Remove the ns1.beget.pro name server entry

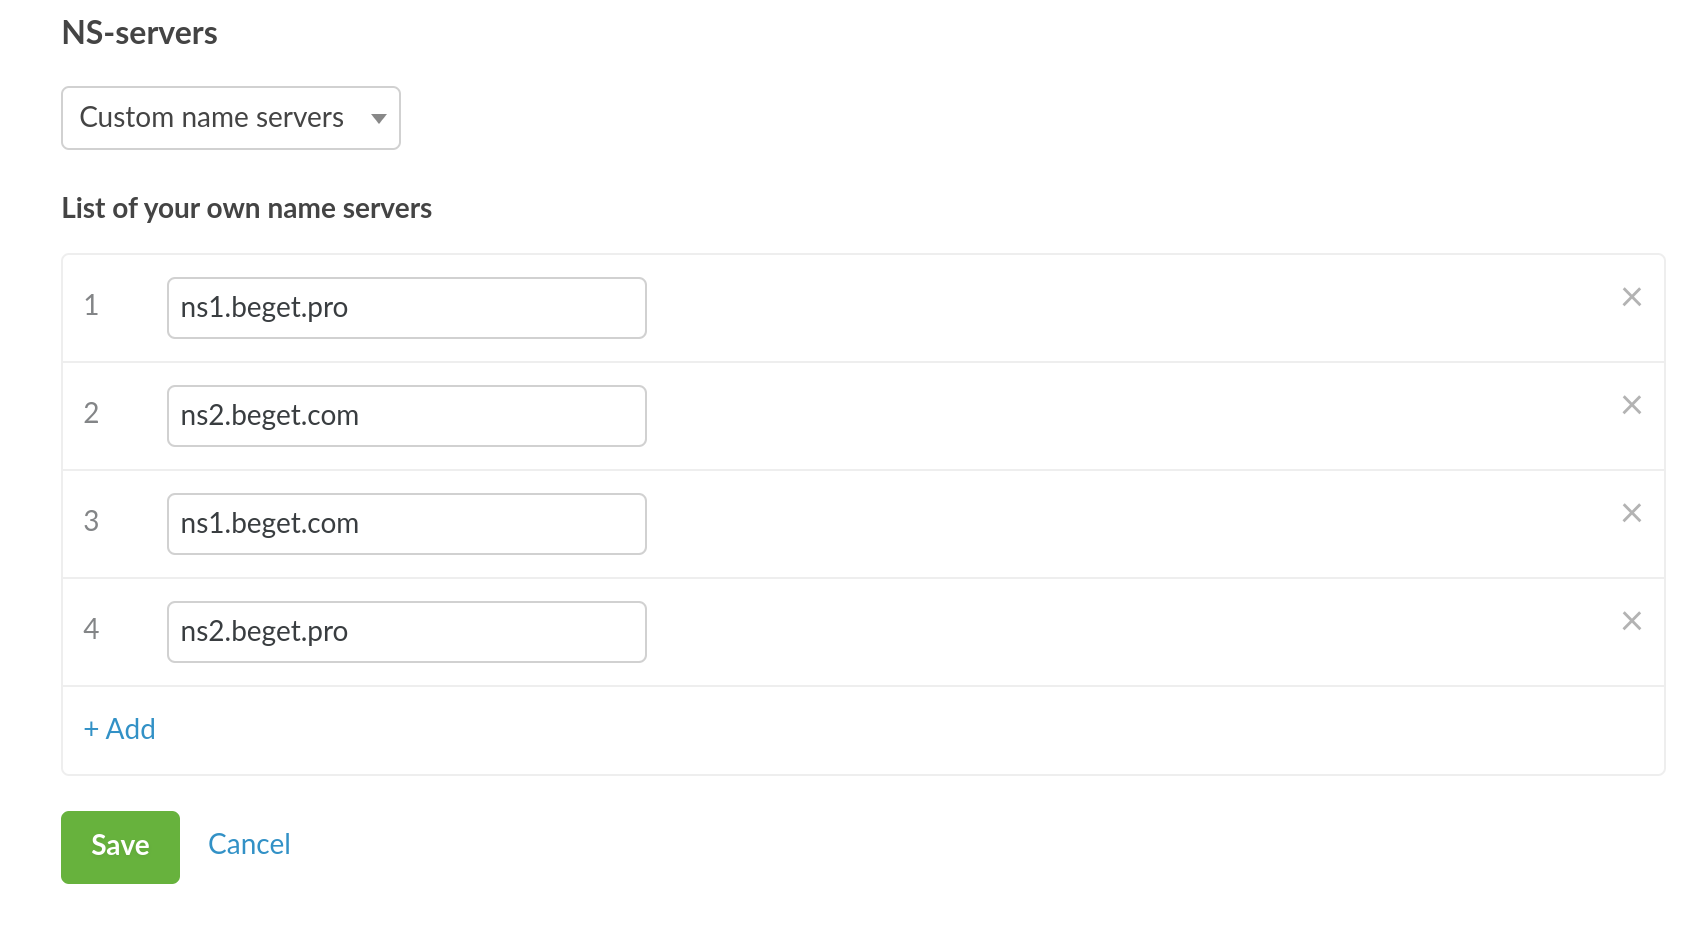tap(1631, 297)
